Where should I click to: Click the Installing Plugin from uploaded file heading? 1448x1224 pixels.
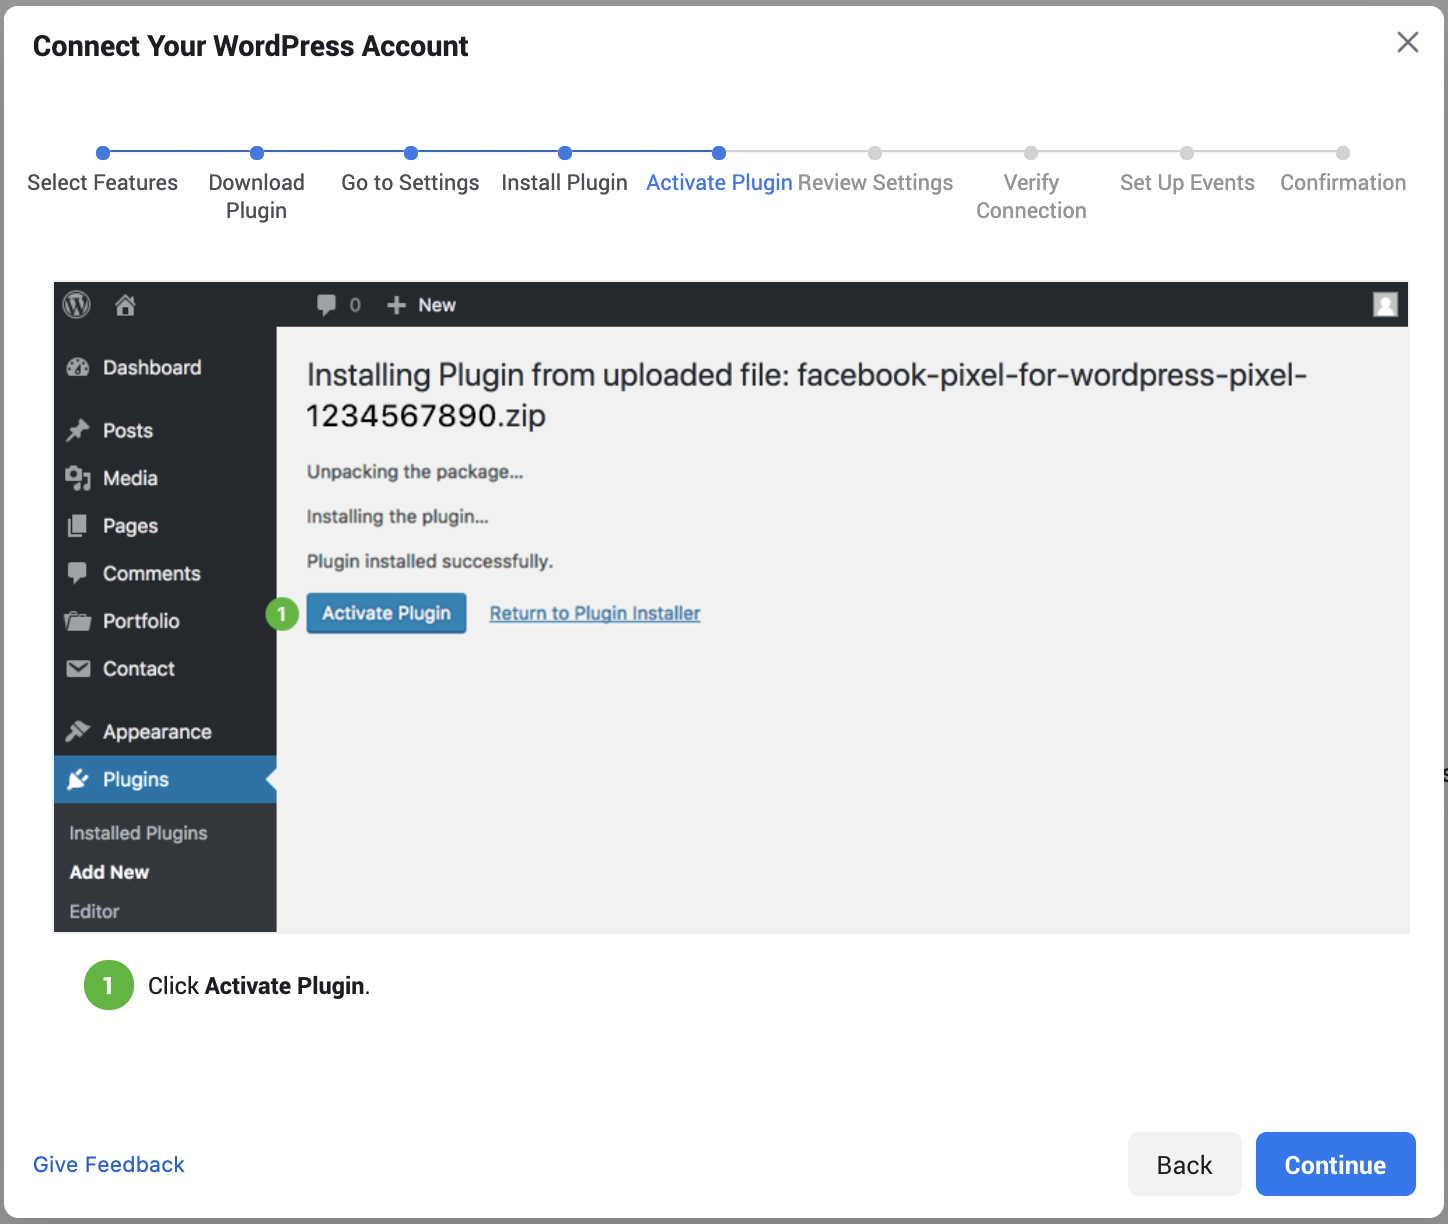[806, 395]
